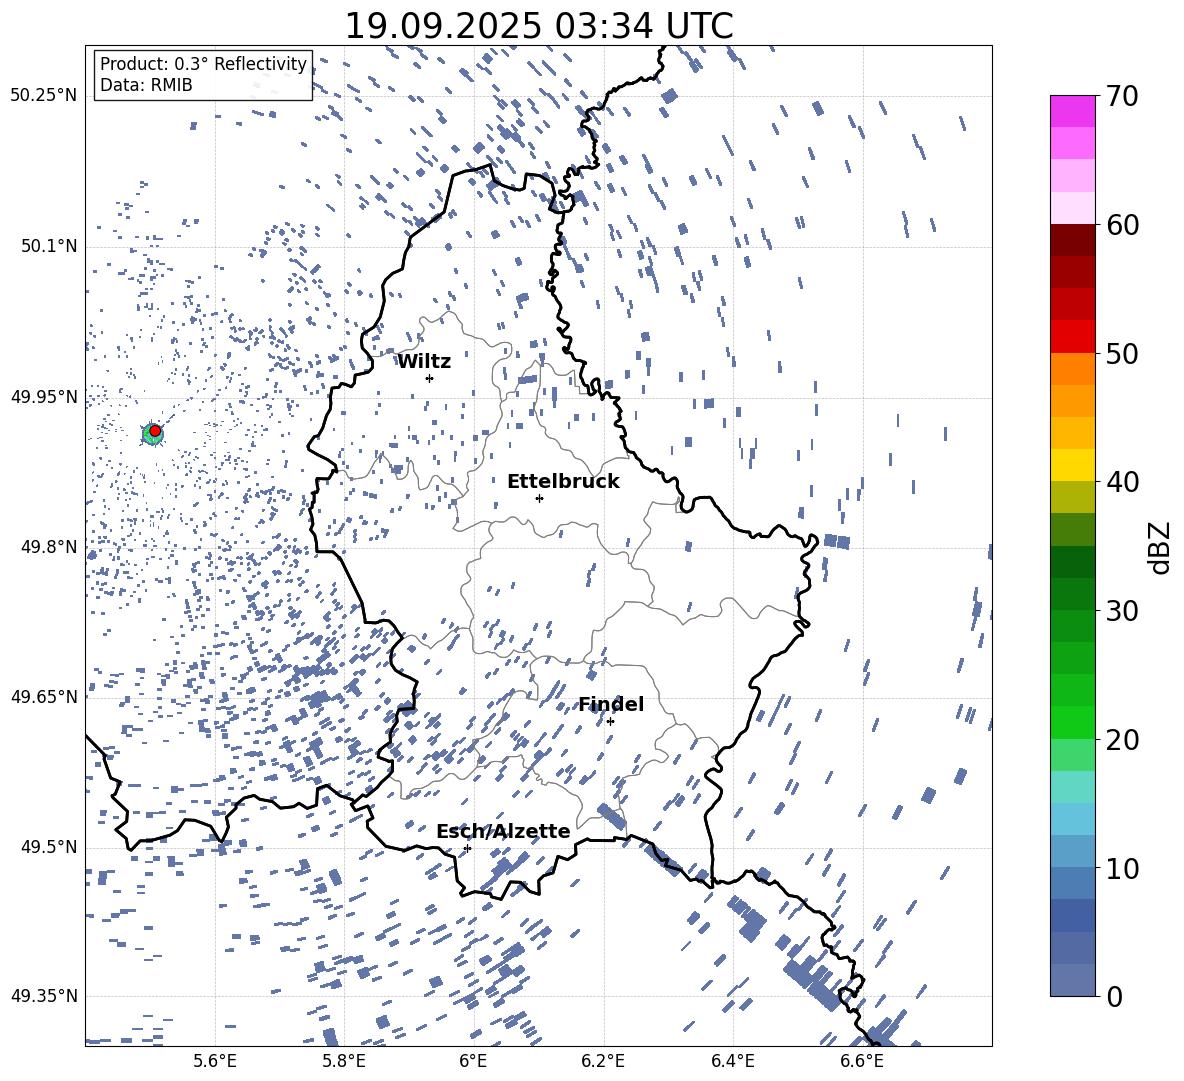Click the dBZ colorbar axis label
This screenshot has width=1184, height=1081.
click(x=1160, y=547)
